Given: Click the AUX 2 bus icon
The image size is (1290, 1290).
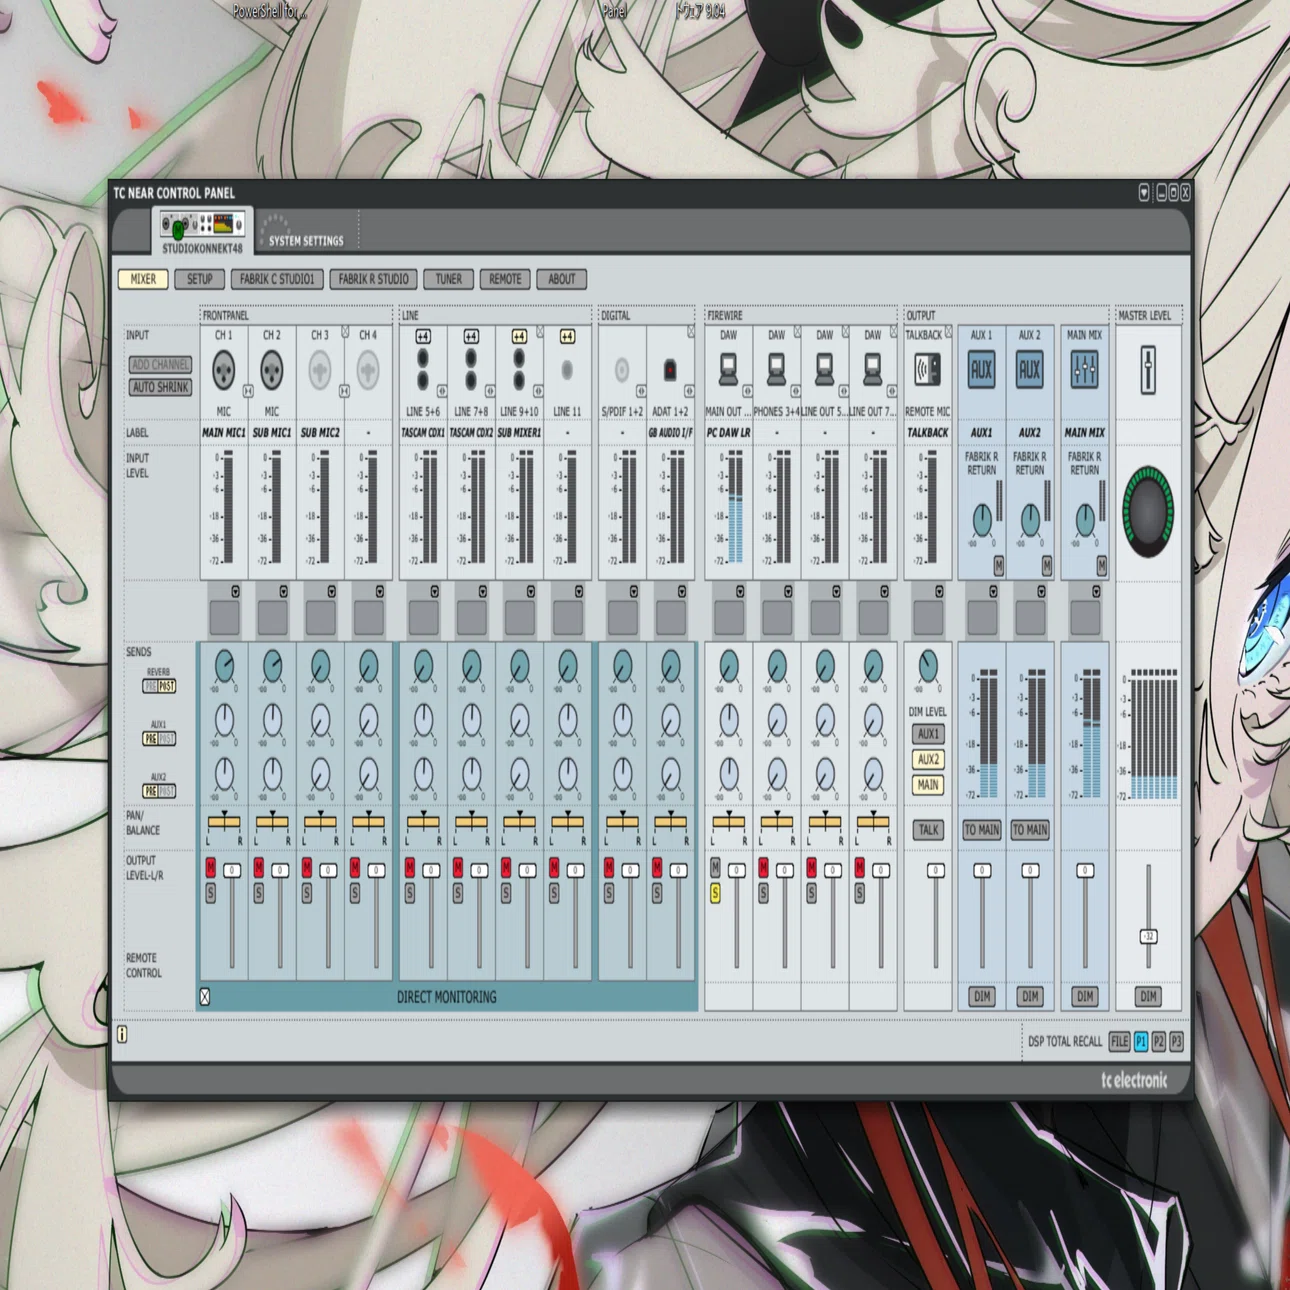Looking at the screenshot, I should (1030, 370).
